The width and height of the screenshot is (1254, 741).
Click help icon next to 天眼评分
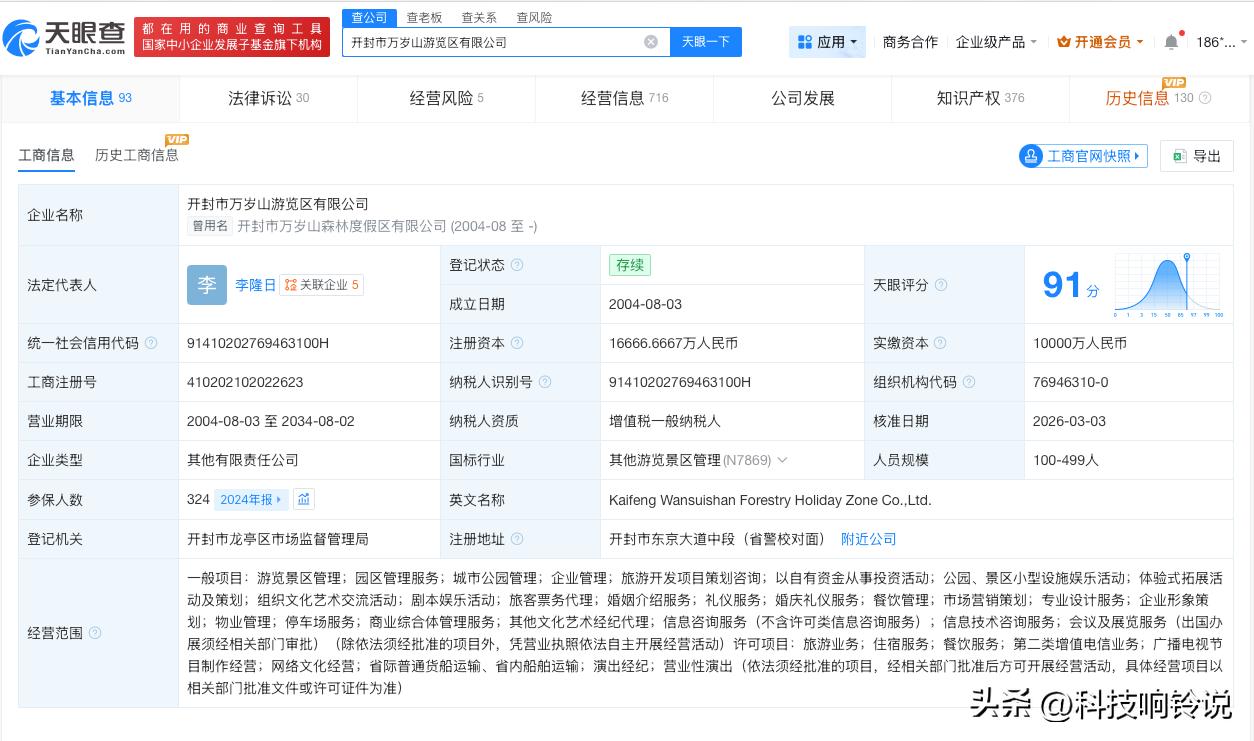point(941,285)
